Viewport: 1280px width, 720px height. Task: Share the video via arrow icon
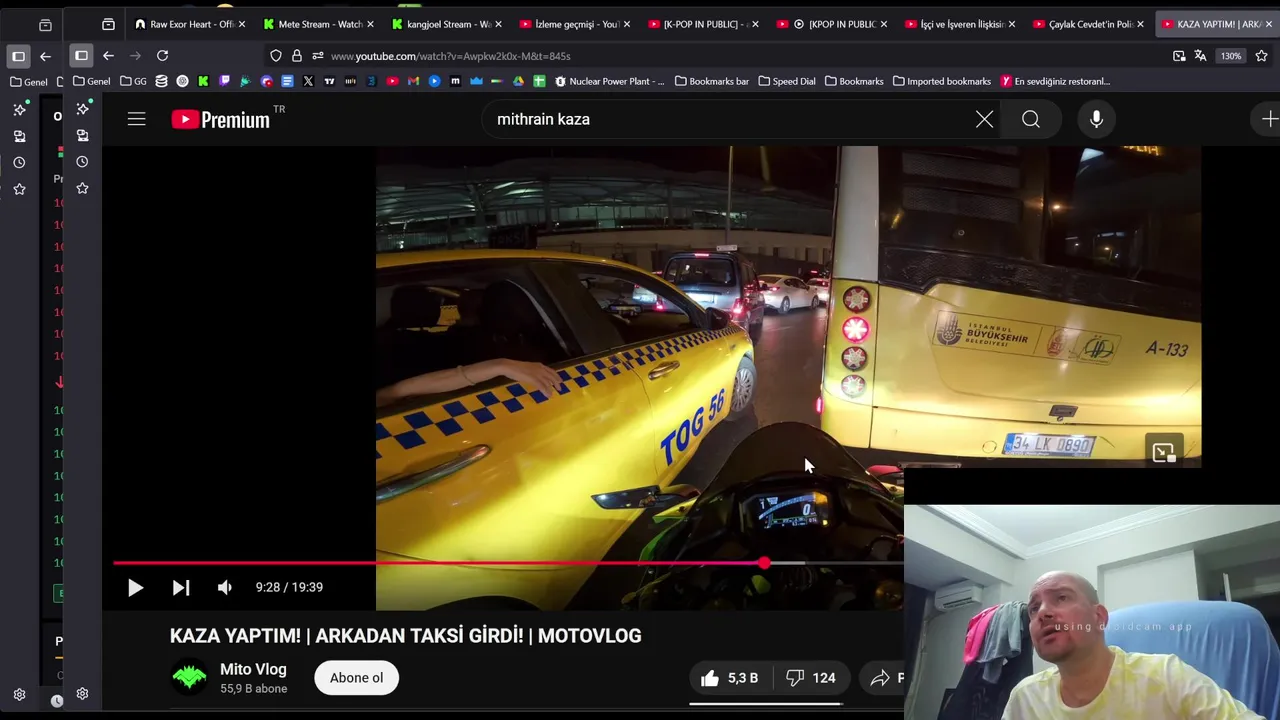point(880,678)
